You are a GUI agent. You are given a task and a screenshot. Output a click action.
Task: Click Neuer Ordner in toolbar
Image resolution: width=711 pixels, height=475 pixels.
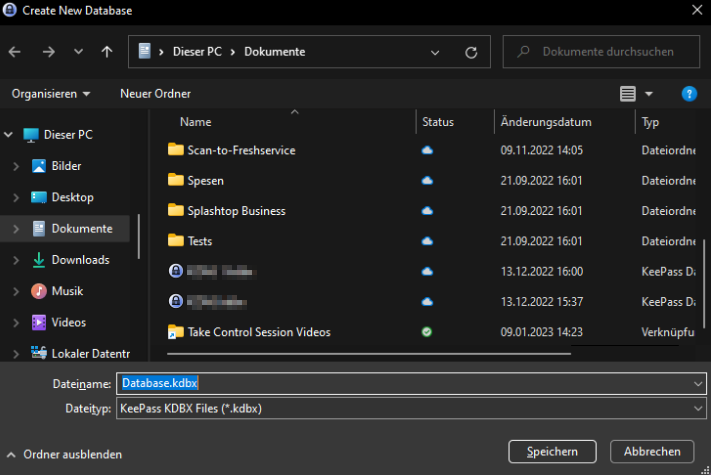point(155,93)
